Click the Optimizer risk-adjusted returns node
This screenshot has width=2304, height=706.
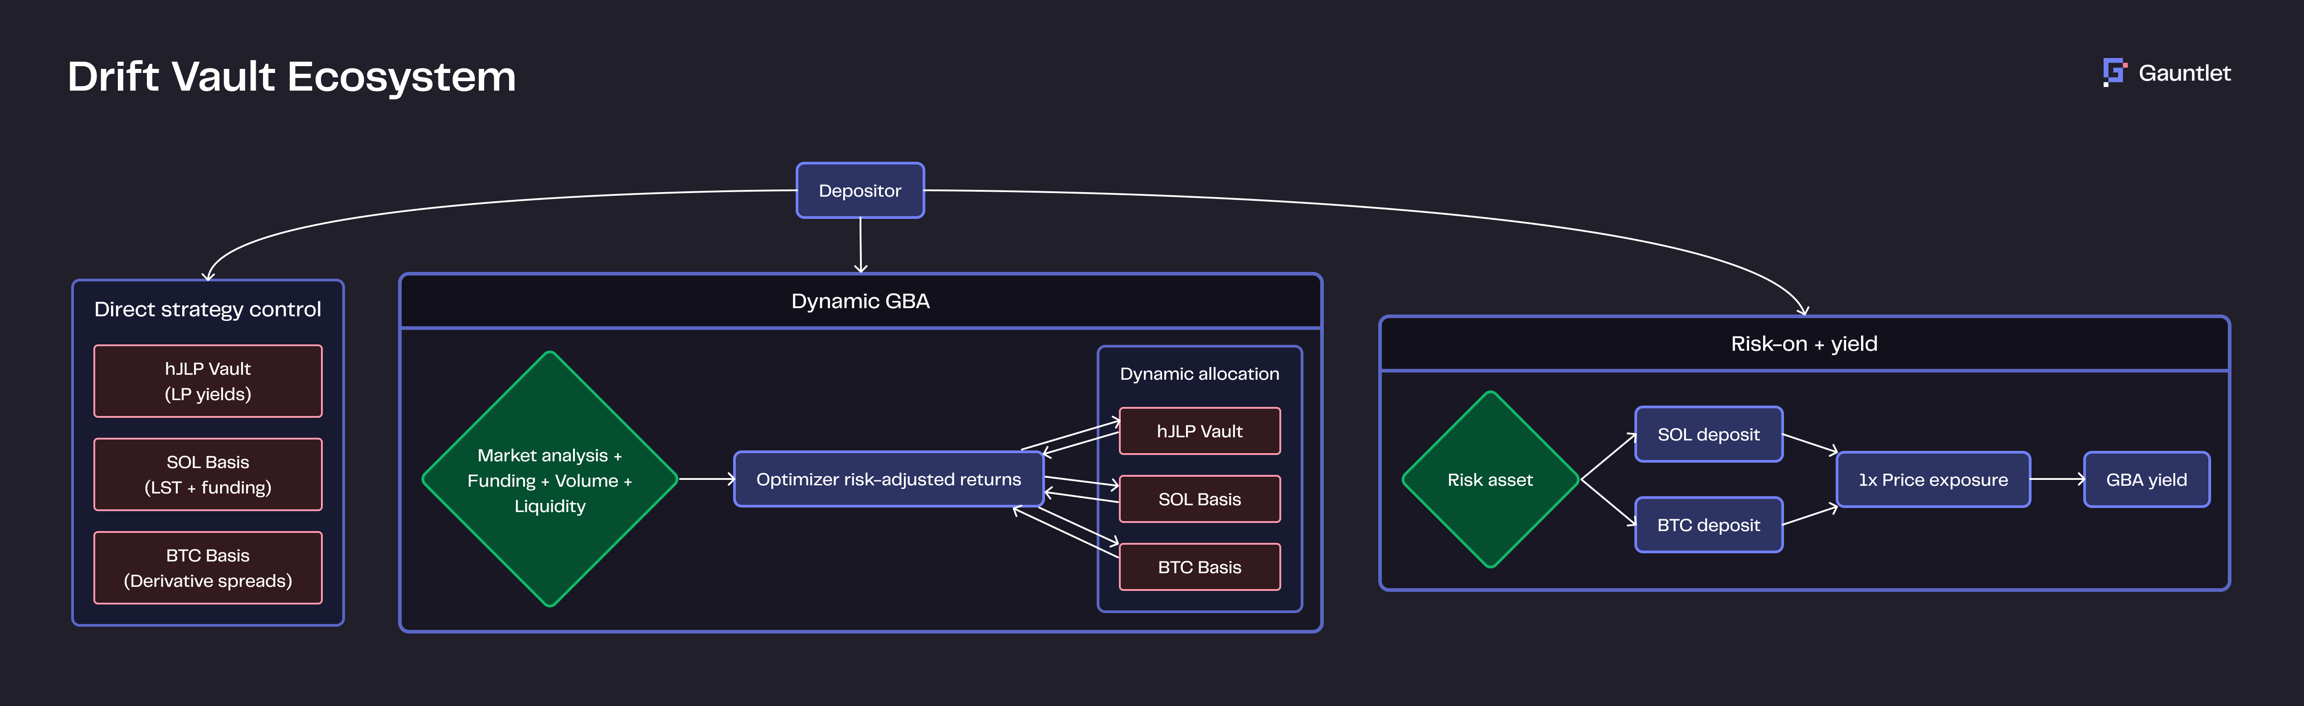(x=888, y=480)
